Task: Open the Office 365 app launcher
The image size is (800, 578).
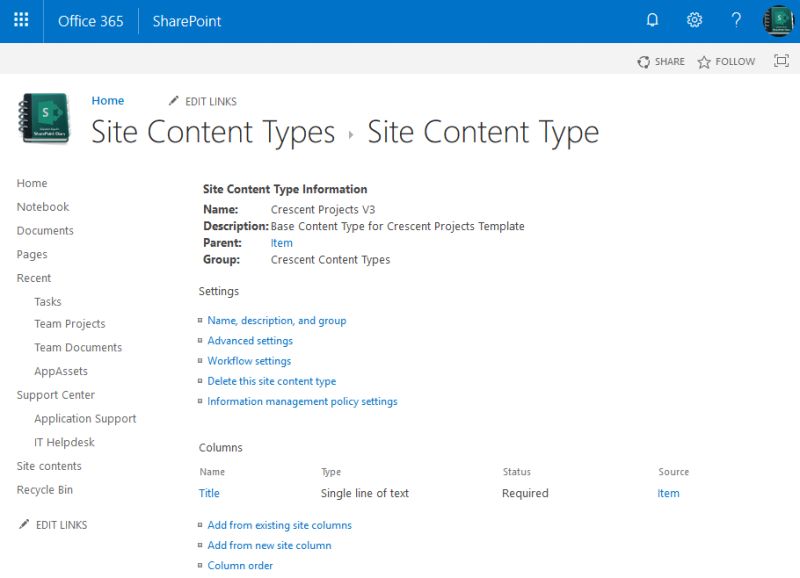Action: tap(21, 21)
